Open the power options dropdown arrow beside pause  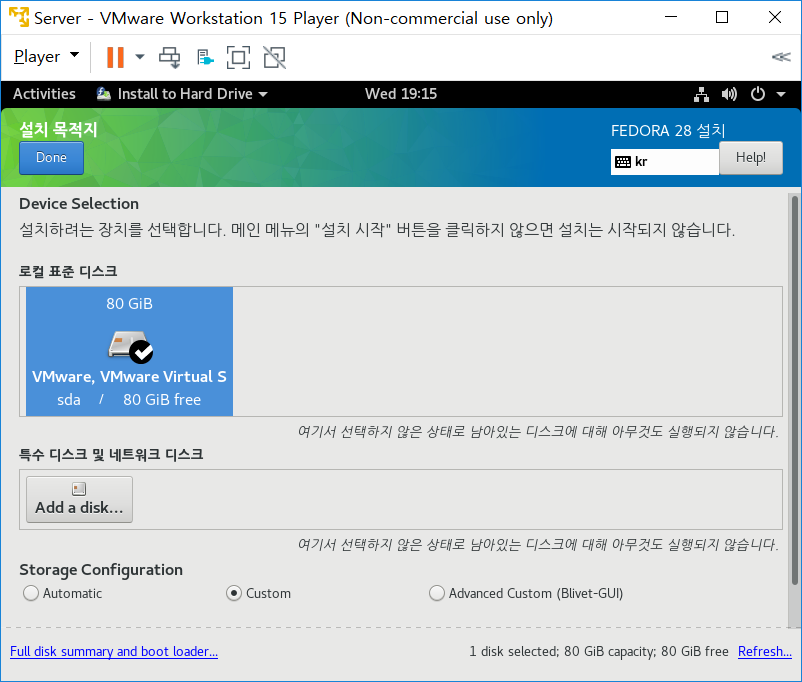point(140,57)
